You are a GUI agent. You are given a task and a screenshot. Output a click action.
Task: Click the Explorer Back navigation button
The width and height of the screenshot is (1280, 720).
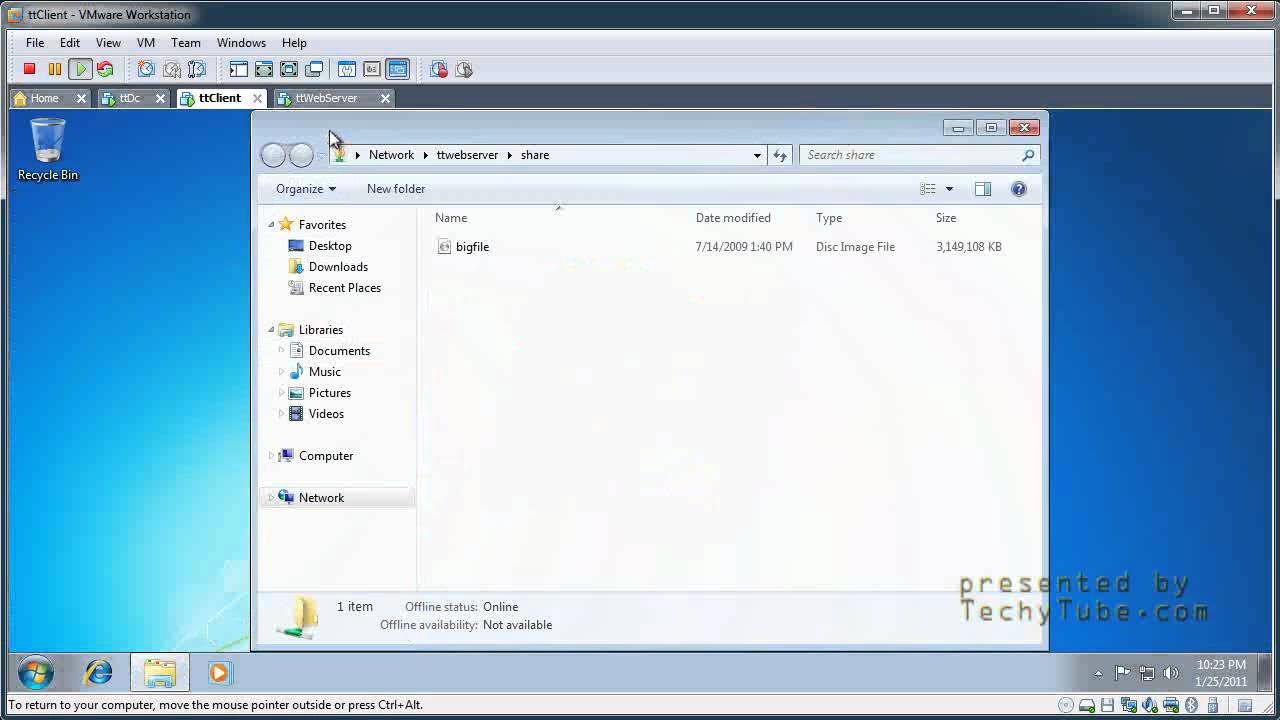273,155
